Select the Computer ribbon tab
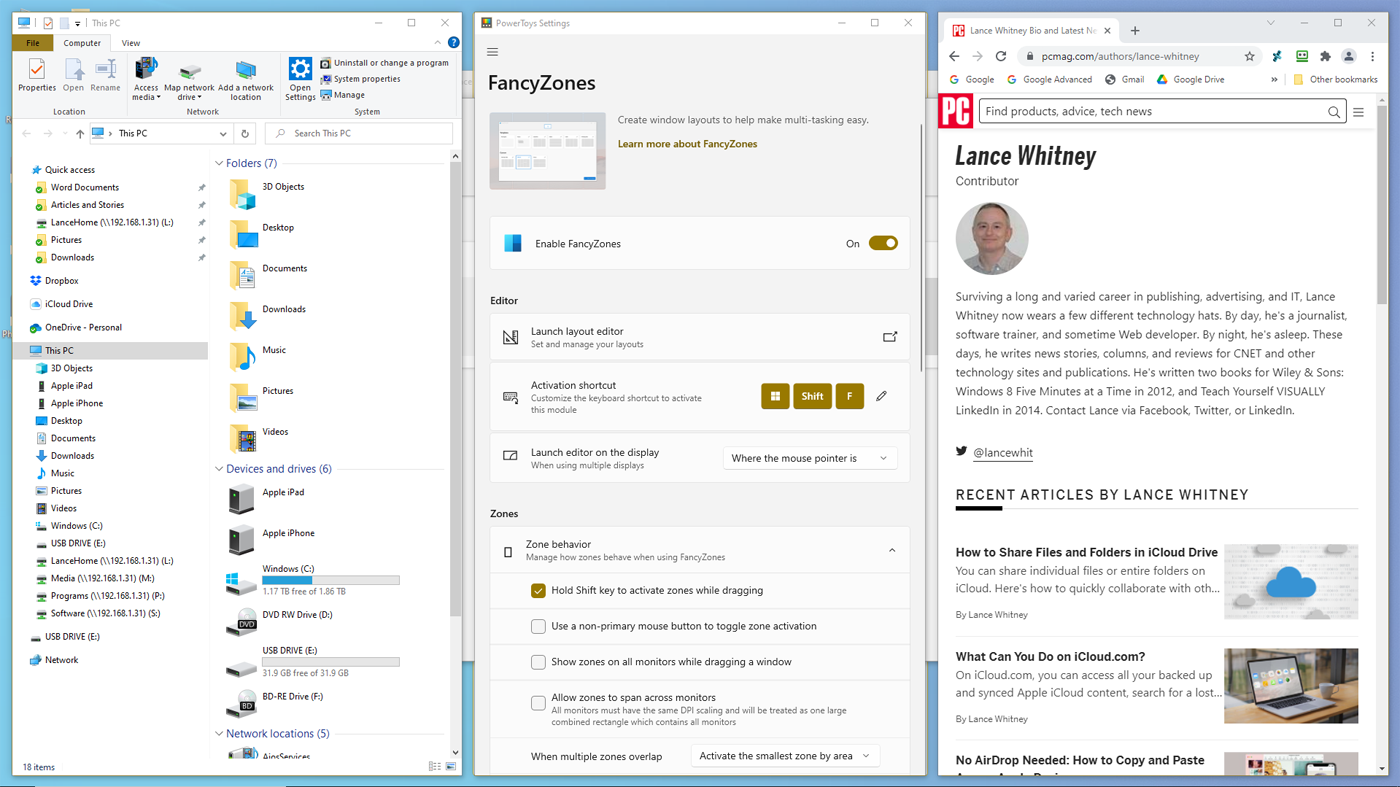 pos(82,43)
